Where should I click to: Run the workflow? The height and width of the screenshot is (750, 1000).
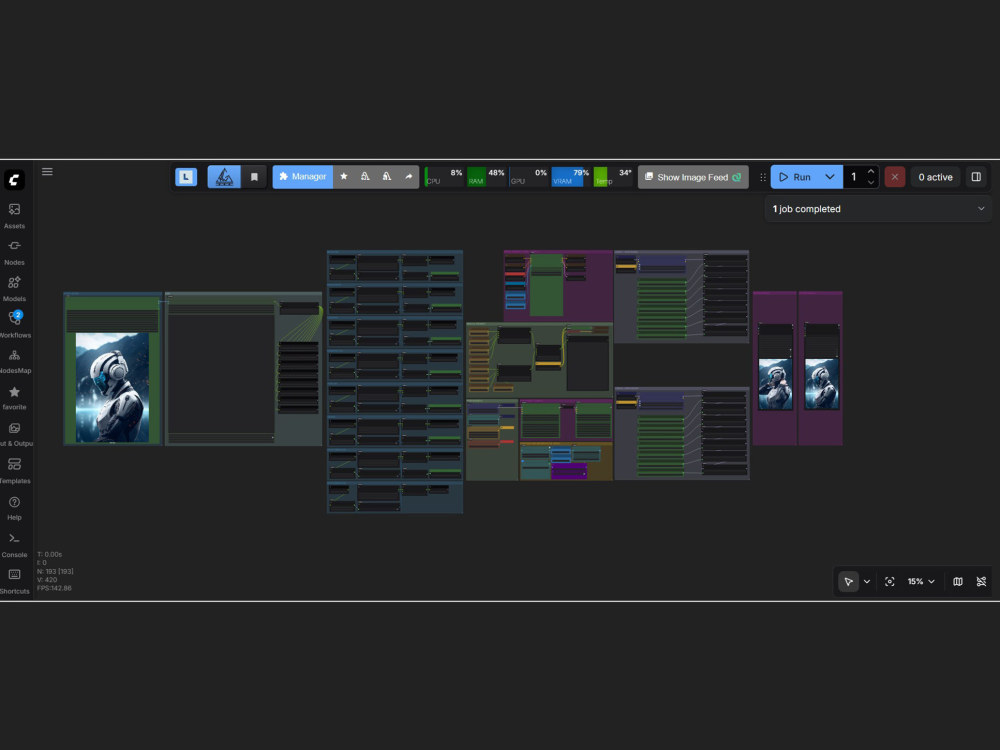(x=795, y=177)
